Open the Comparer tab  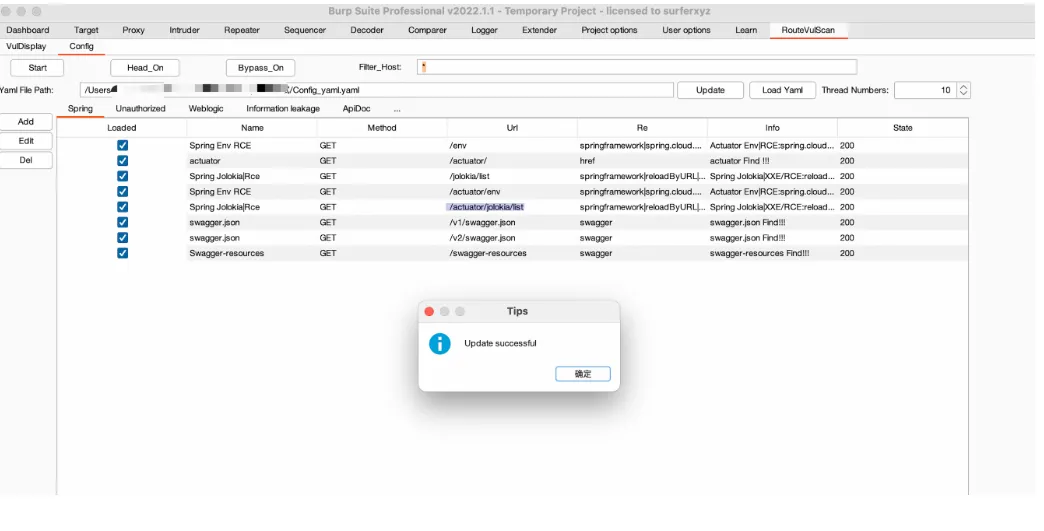click(x=427, y=30)
